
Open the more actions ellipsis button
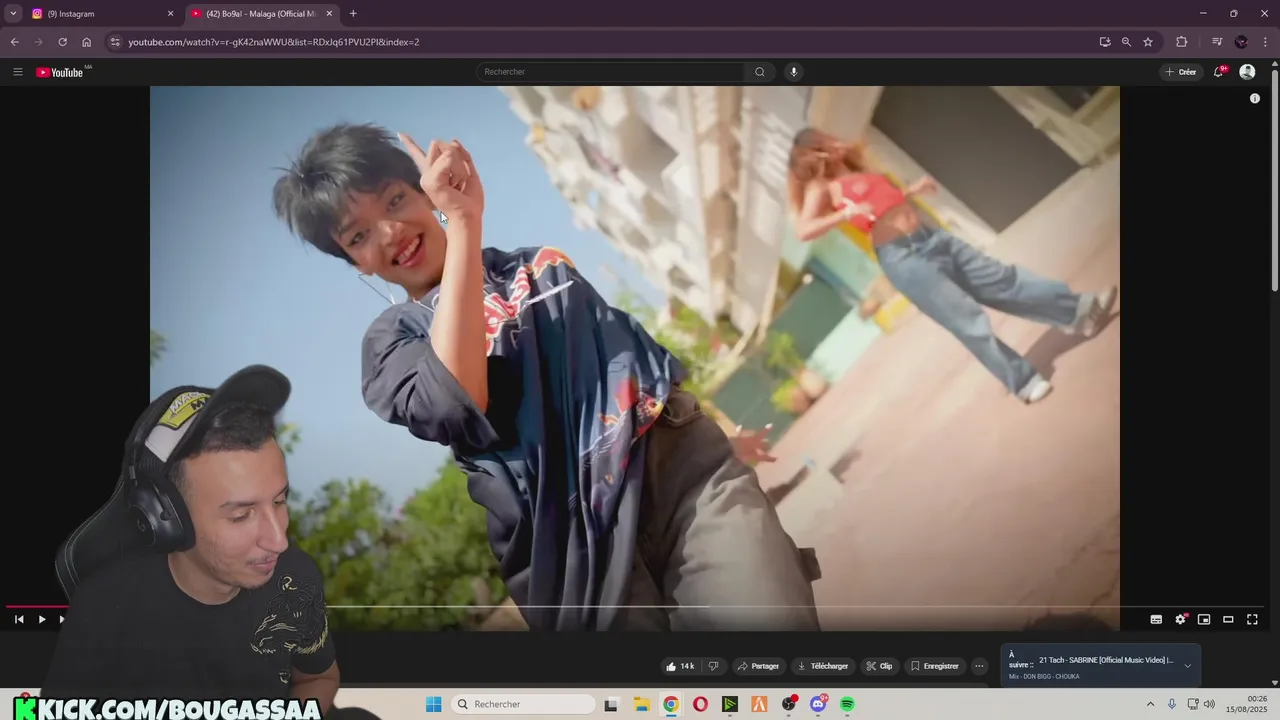coord(979,666)
